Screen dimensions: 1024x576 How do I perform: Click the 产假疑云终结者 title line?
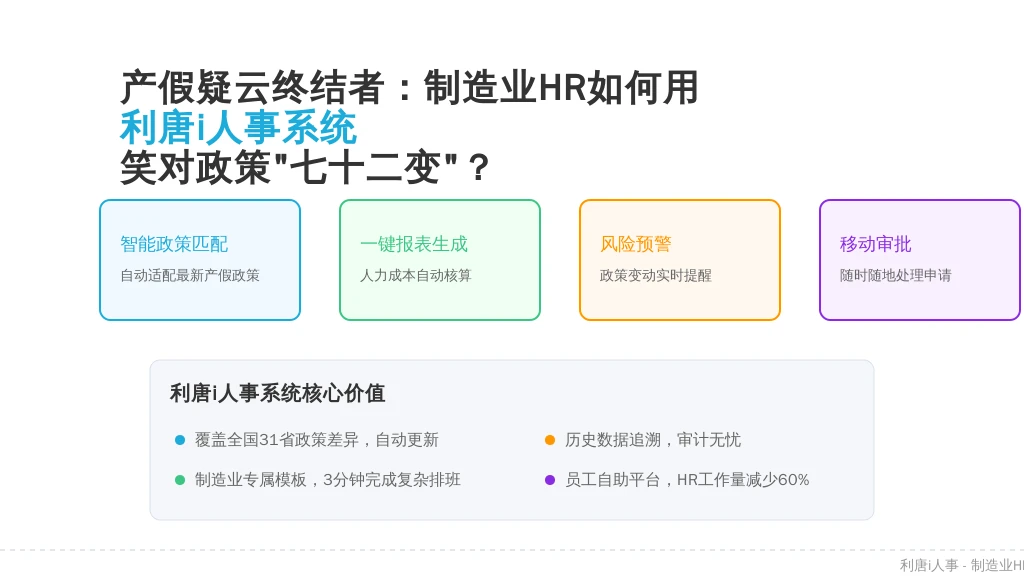pyautogui.click(x=409, y=88)
